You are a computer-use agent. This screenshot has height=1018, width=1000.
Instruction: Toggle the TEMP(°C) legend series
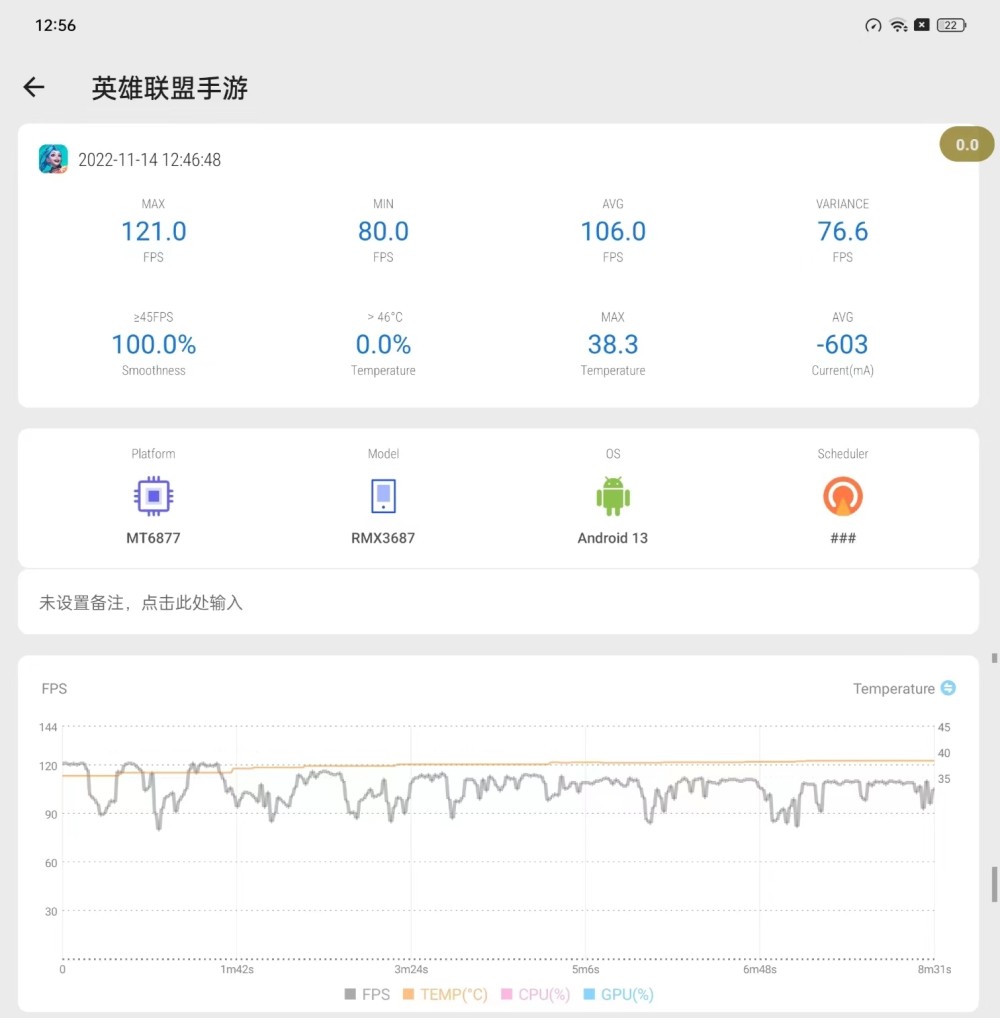(x=445, y=994)
